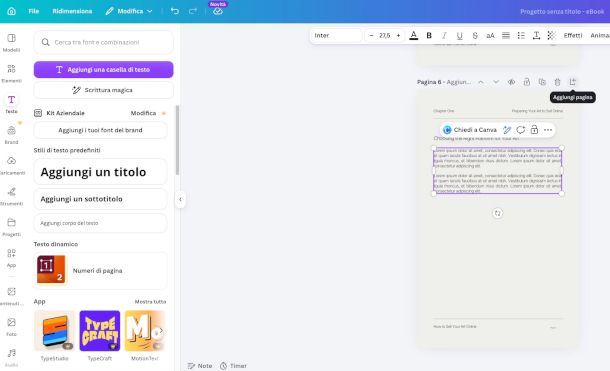The image size is (610, 371).
Task: Add a subtitle with Aggiungi un sottotitolo
Action: click(100, 199)
